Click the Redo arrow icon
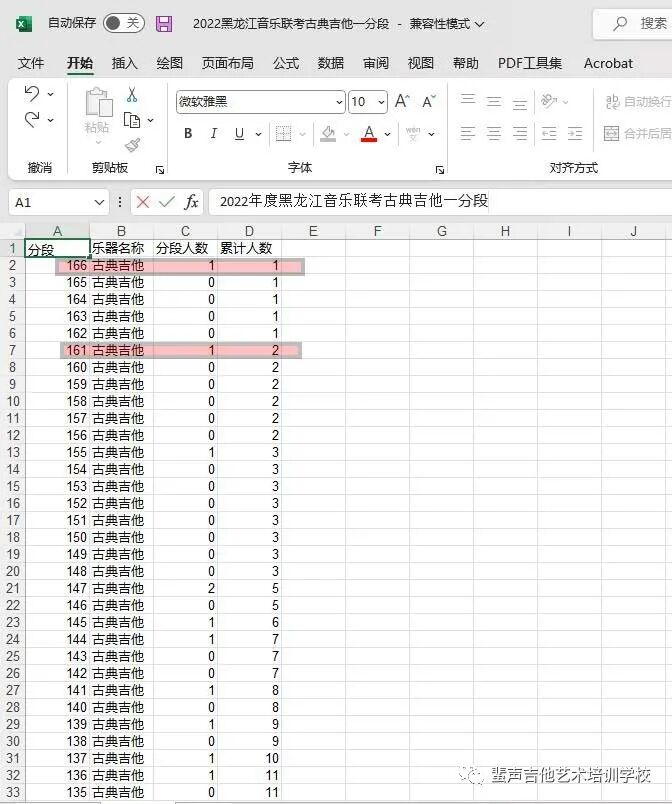Screen dimensions: 672x804 [x=32, y=120]
